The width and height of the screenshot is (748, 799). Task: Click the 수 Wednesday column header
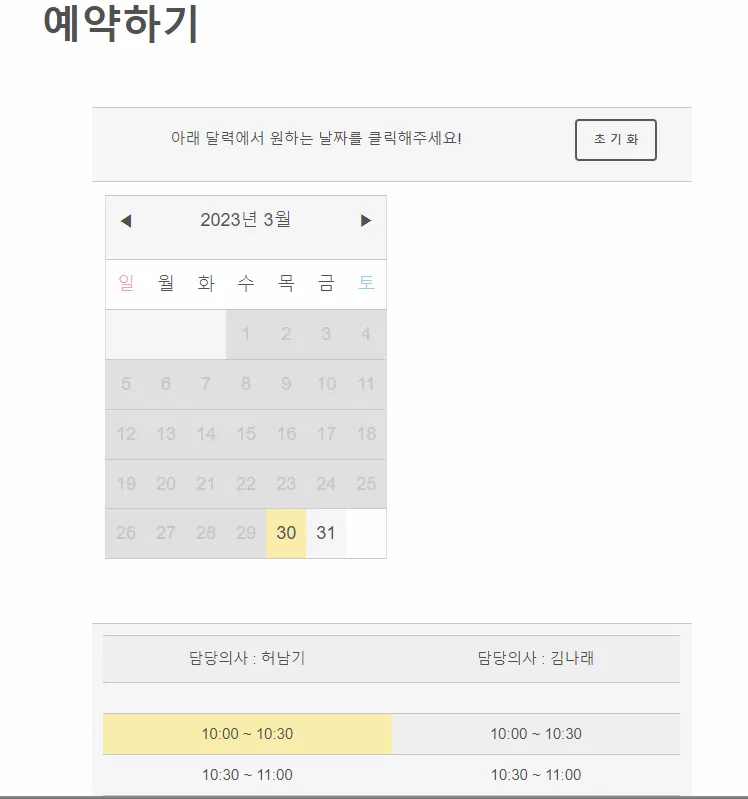point(246,283)
